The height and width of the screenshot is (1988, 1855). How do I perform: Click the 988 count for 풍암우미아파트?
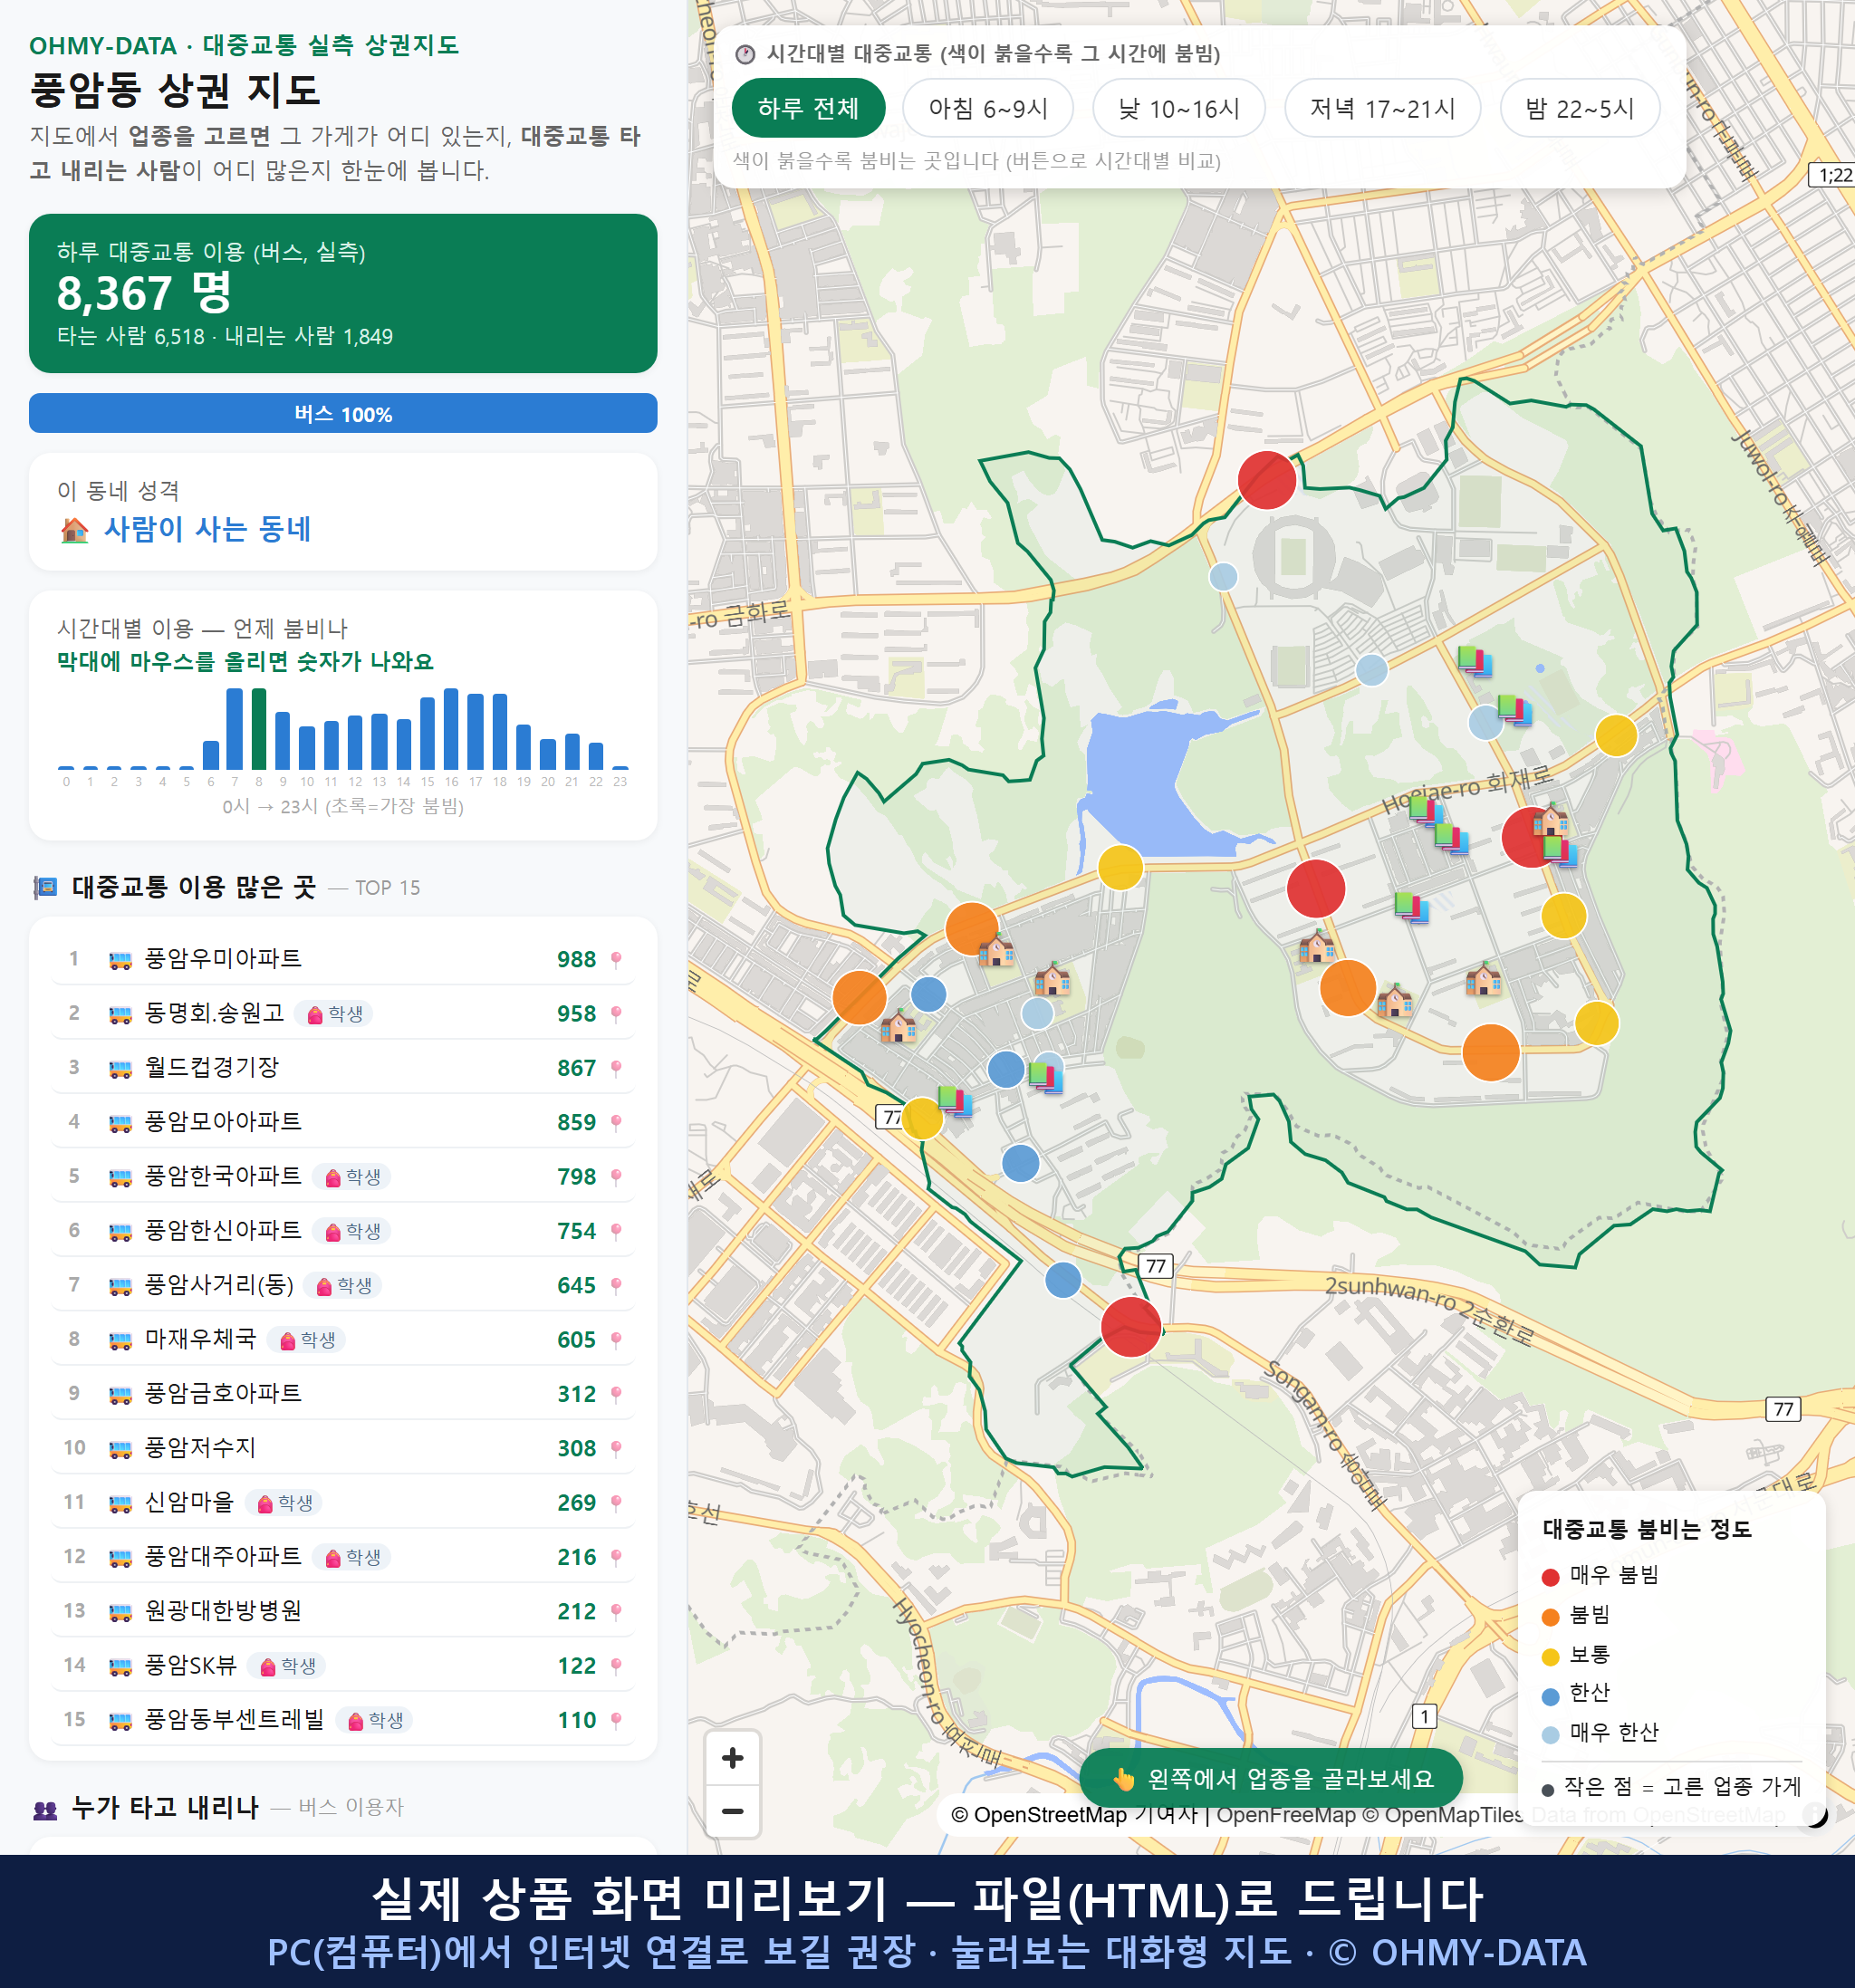point(576,959)
